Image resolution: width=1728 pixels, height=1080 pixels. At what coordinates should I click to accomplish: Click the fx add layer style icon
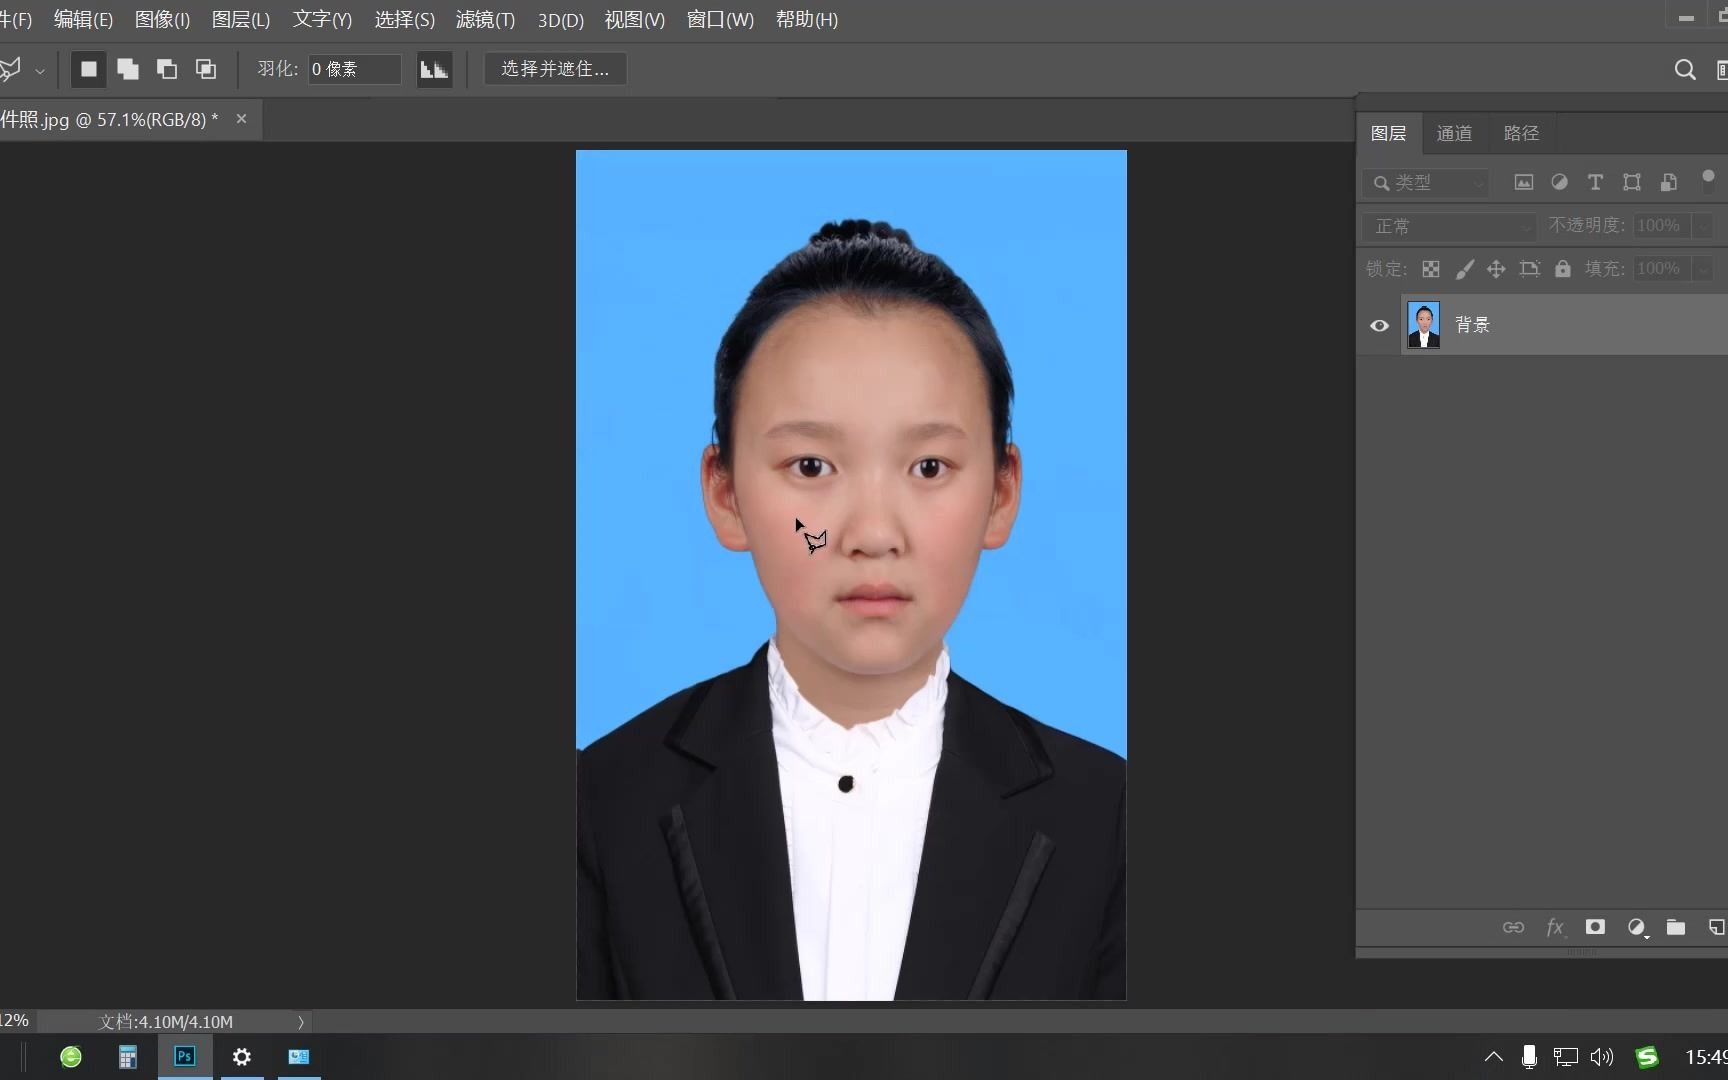pyautogui.click(x=1554, y=928)
